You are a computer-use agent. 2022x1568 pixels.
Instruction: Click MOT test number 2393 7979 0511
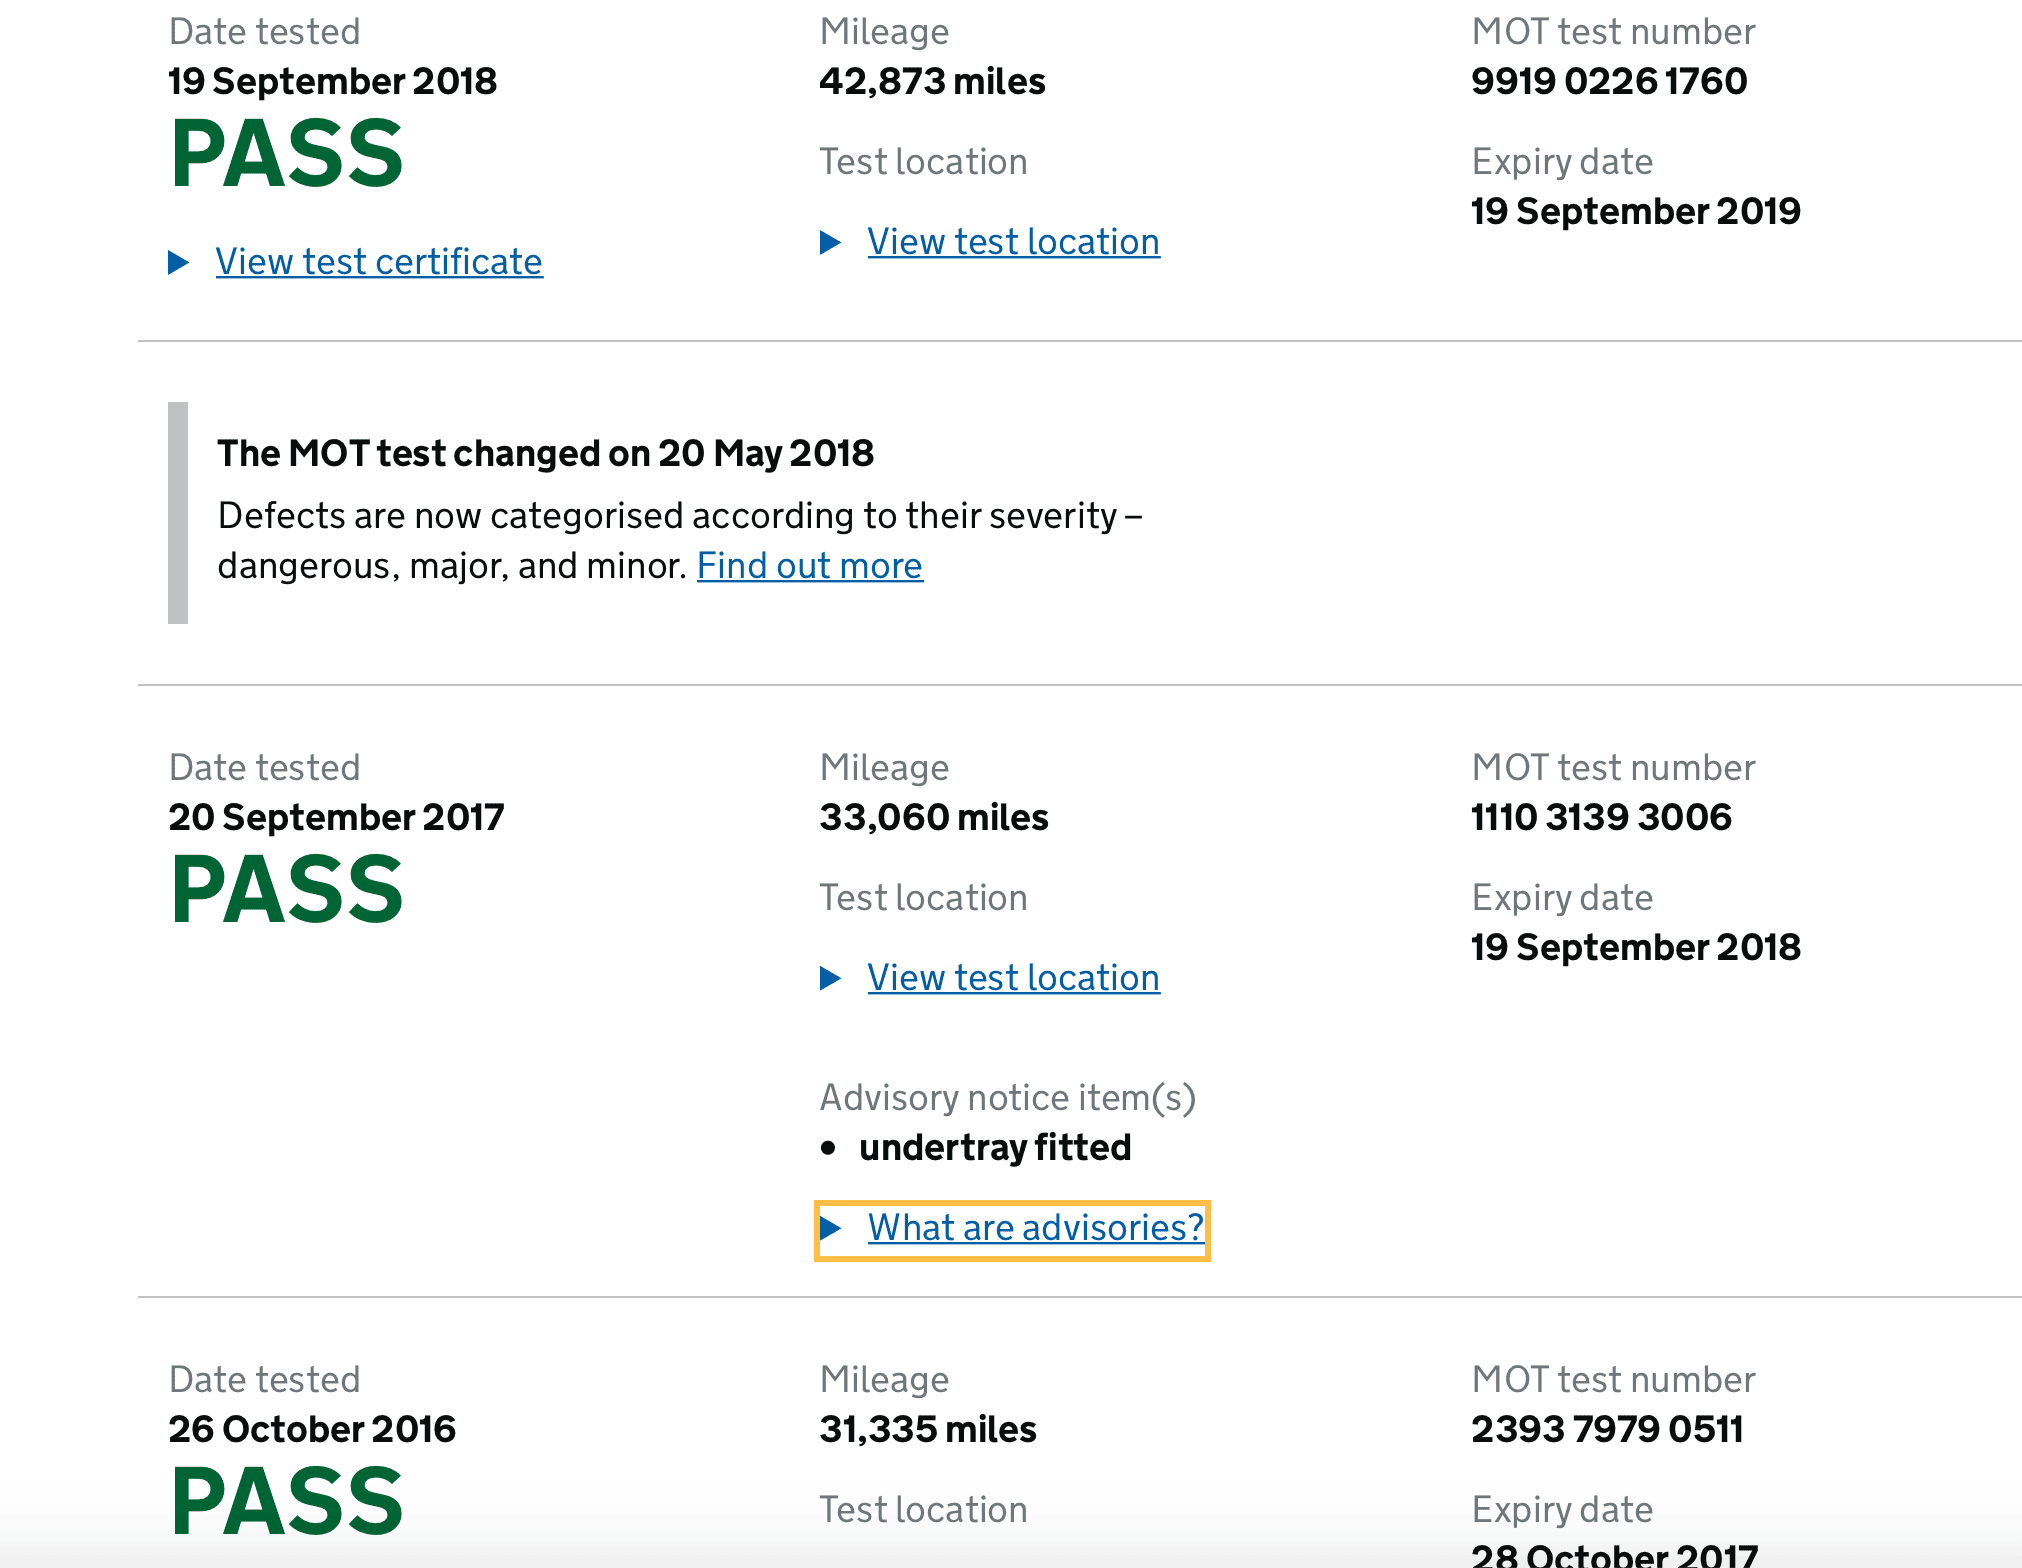(1607, 1429)
